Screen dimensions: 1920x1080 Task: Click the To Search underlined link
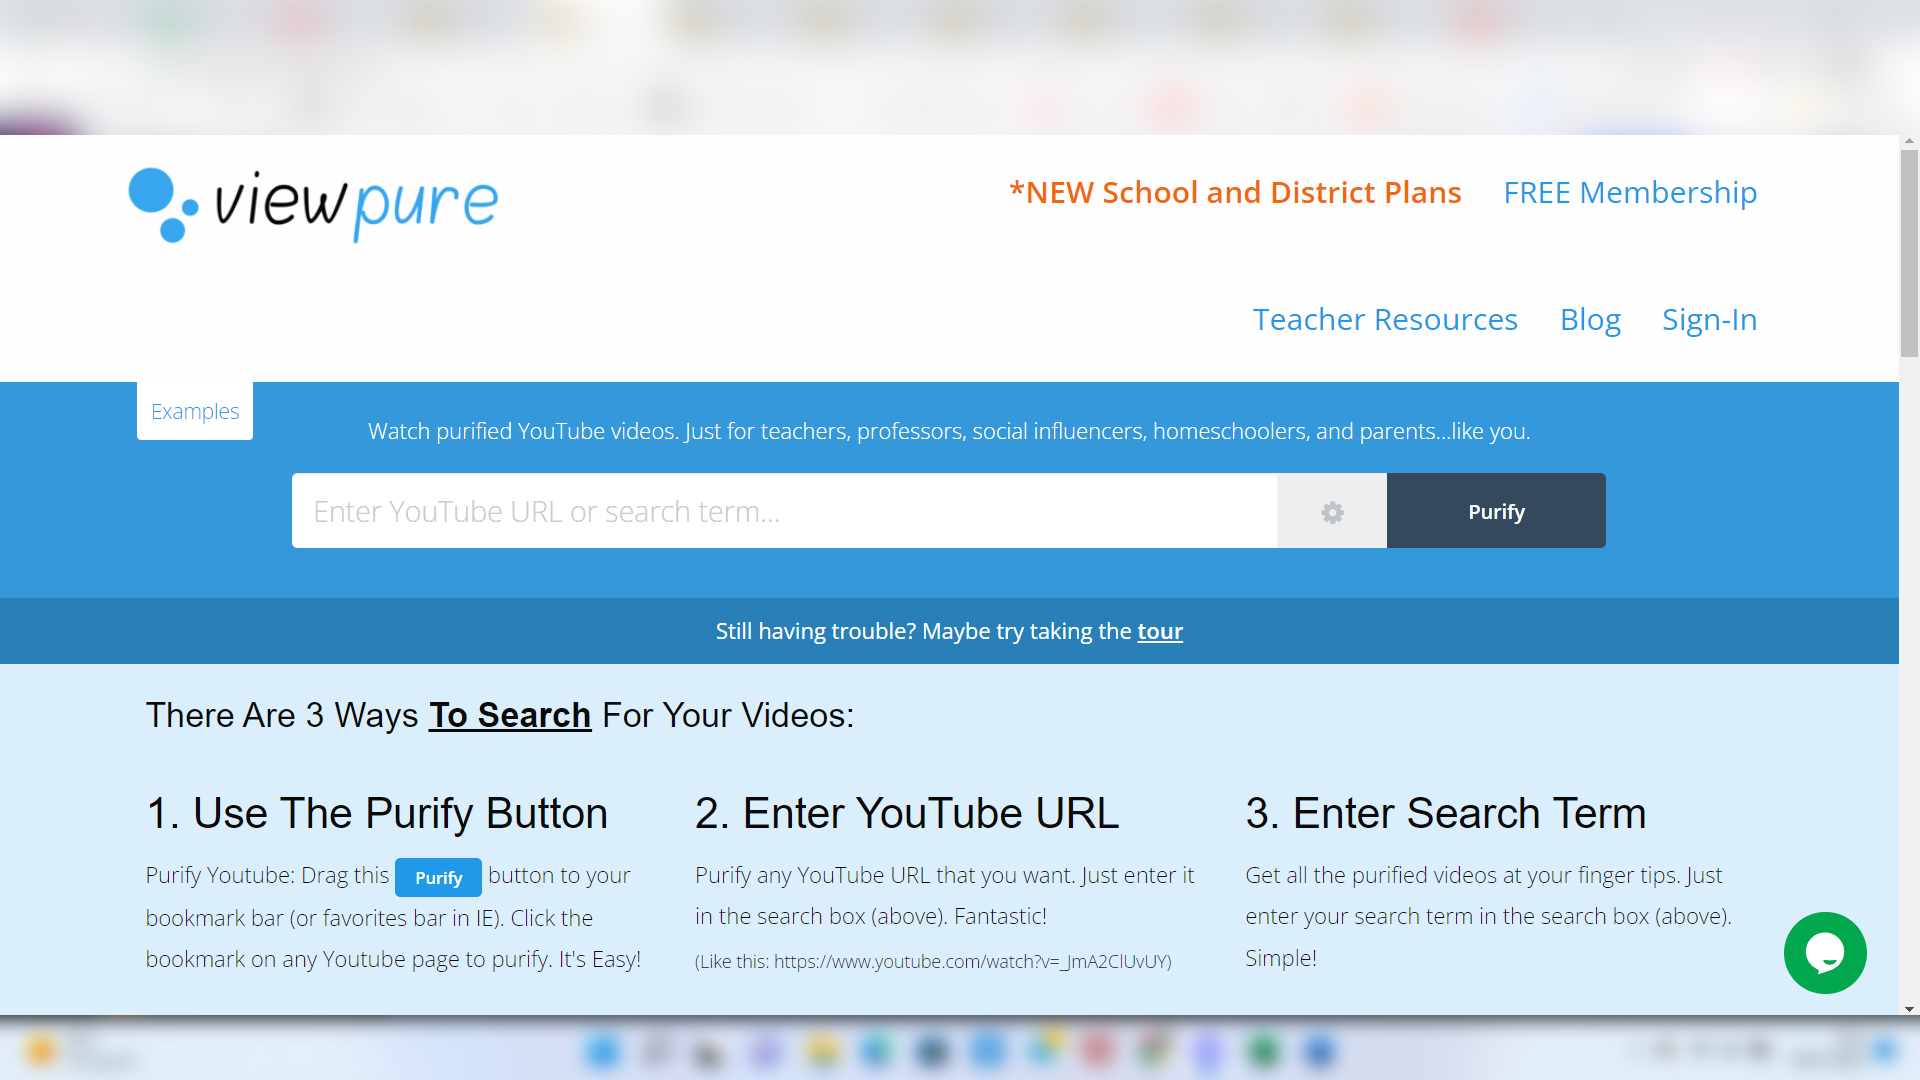click(510, 715)
